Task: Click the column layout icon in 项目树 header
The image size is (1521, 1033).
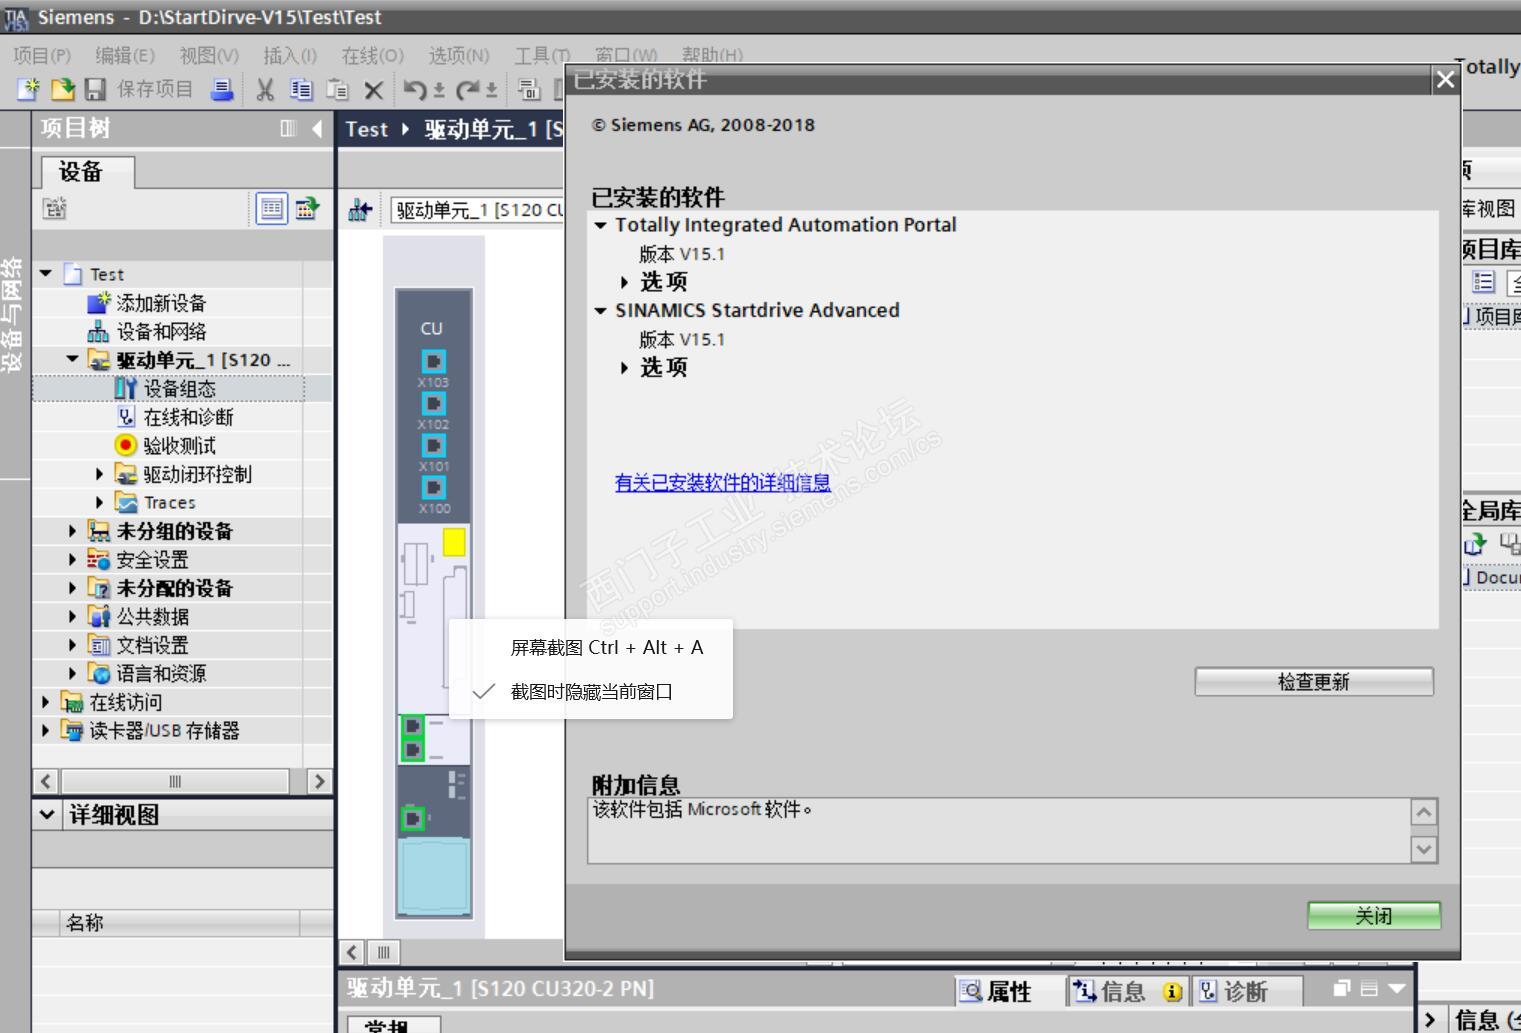Action: point(289,128)
